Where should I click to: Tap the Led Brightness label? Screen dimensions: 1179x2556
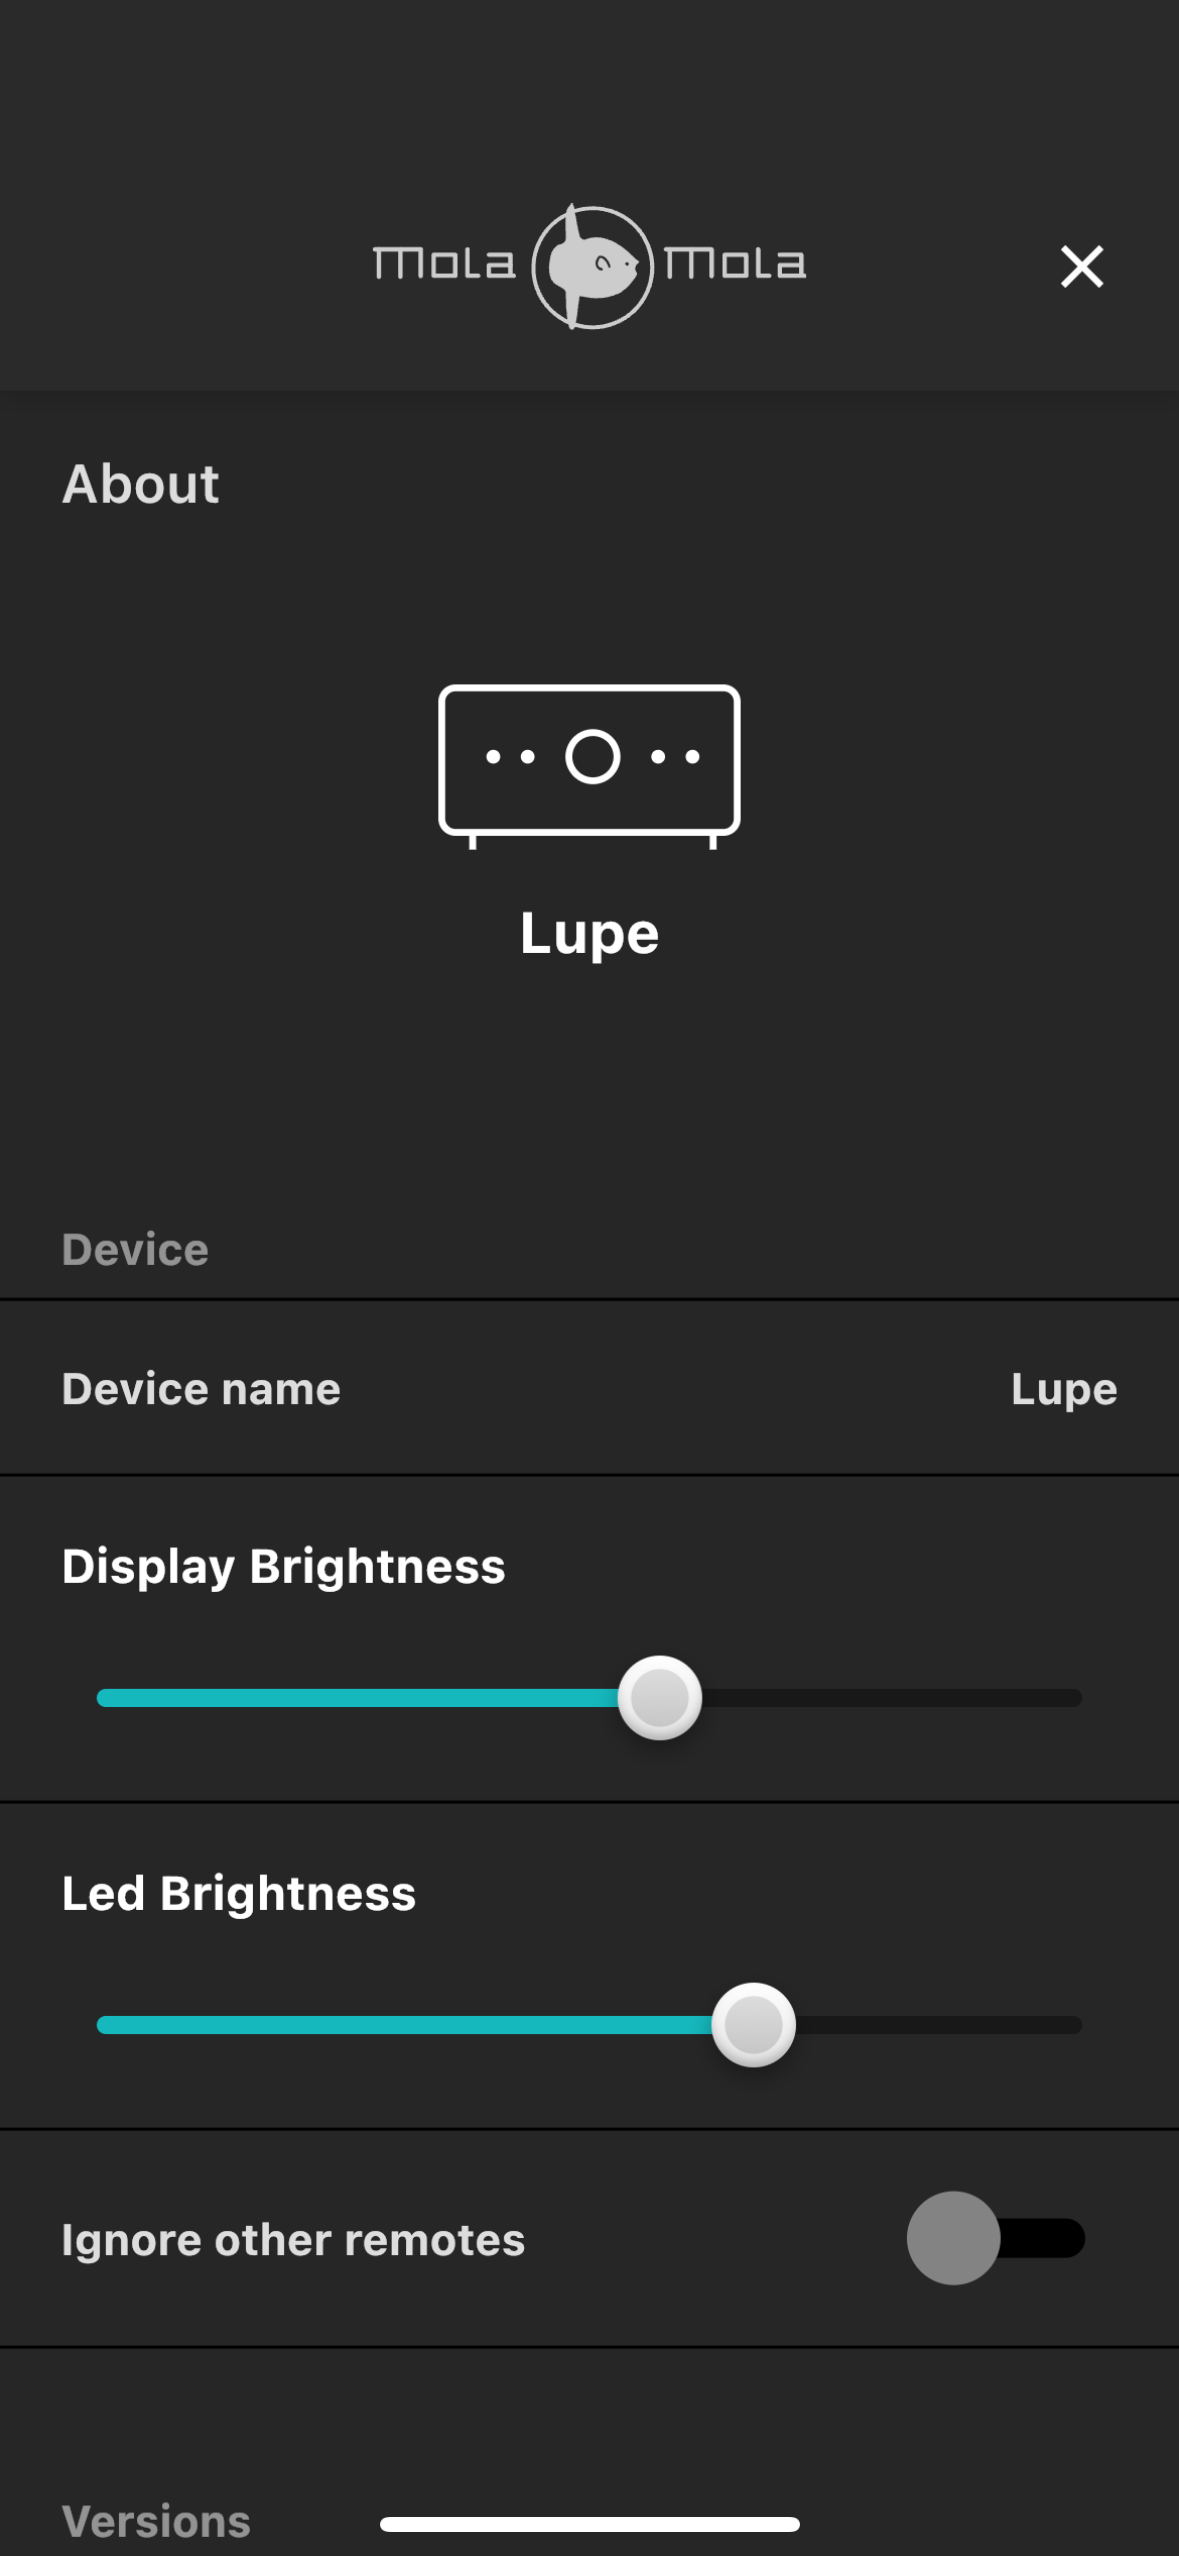(238, 1894)
